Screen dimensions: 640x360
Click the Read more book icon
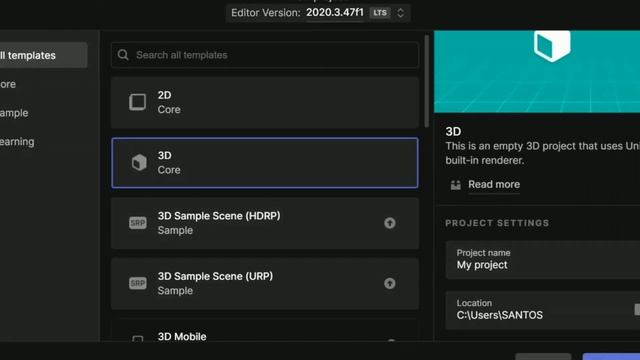[x=456, y=185]
